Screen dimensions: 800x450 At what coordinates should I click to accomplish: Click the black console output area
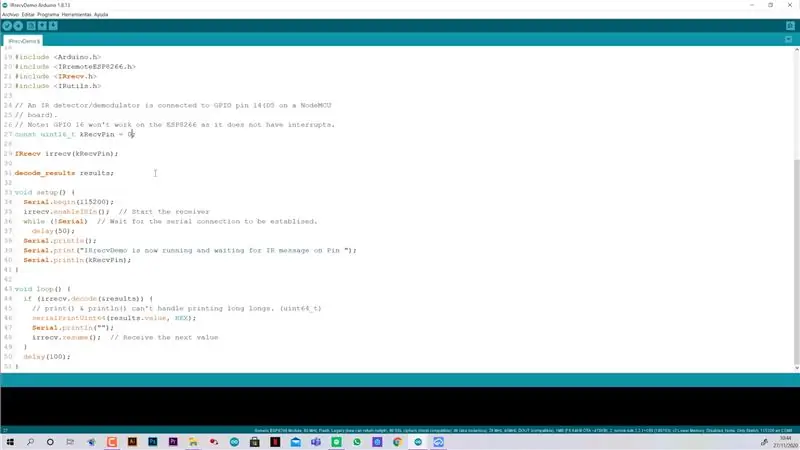(x=400, y=406)
